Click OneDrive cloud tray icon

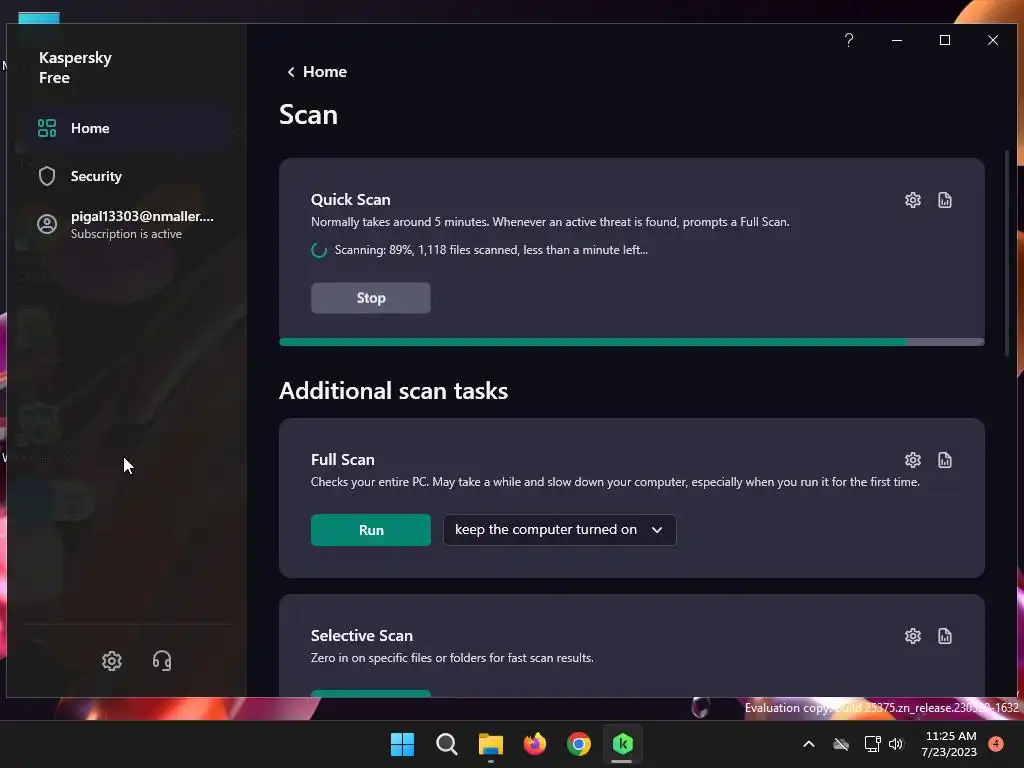[x=841, y=744]
